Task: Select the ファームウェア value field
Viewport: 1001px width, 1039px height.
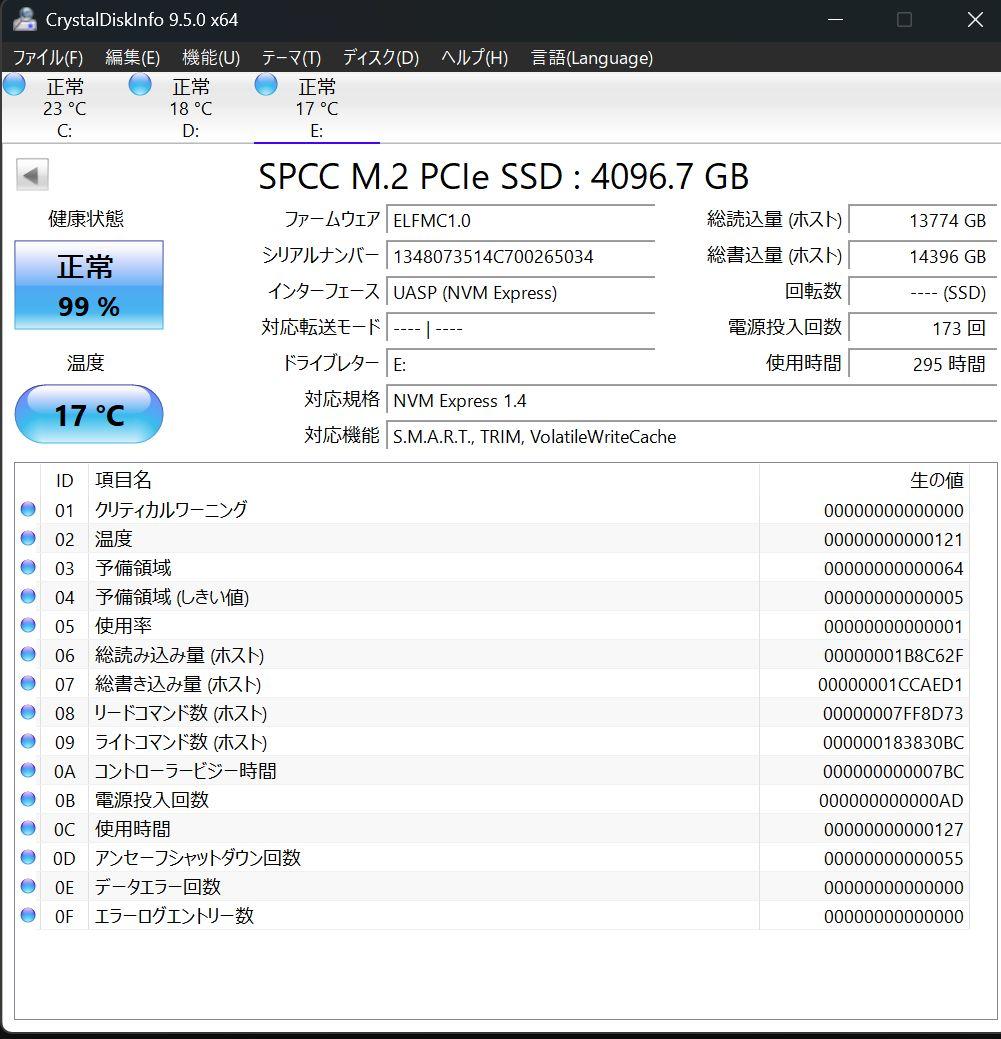Action: (x=520, y=220)
